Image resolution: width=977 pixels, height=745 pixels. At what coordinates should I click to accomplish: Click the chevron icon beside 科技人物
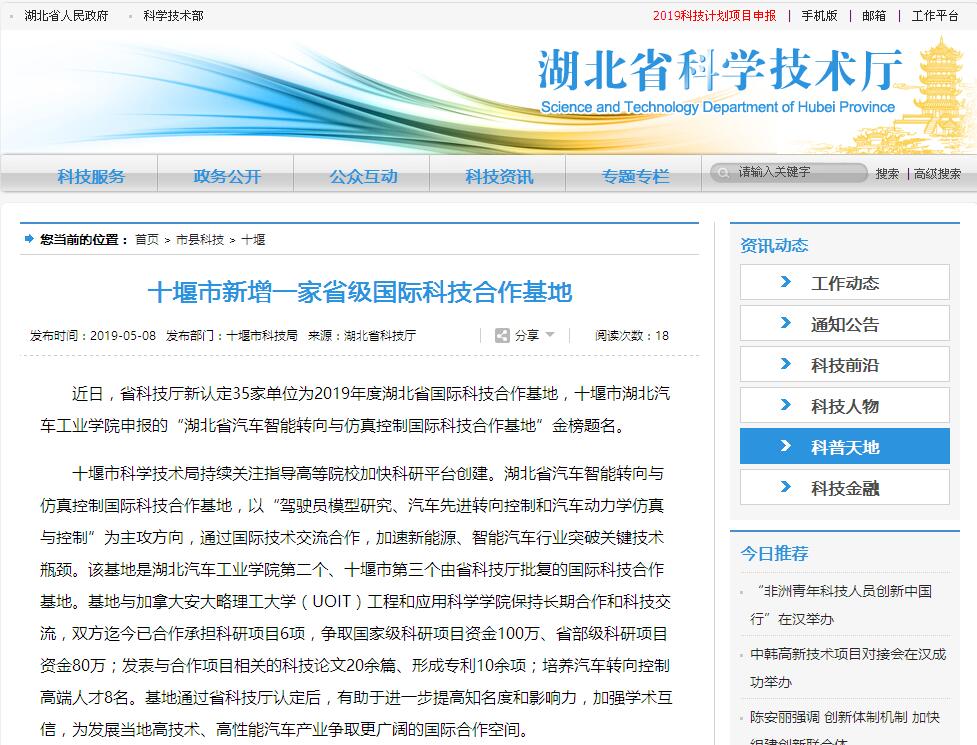(785, 405)
